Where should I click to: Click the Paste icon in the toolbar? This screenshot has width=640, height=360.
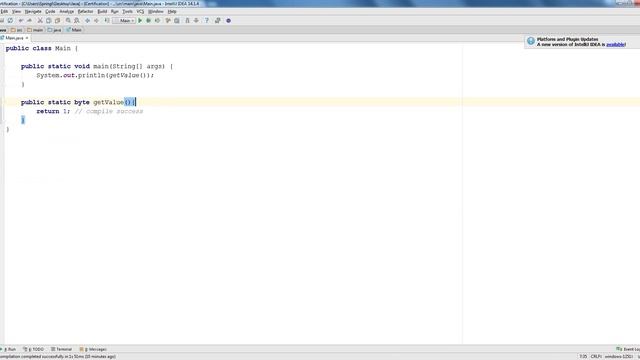(x=58, y=20)
